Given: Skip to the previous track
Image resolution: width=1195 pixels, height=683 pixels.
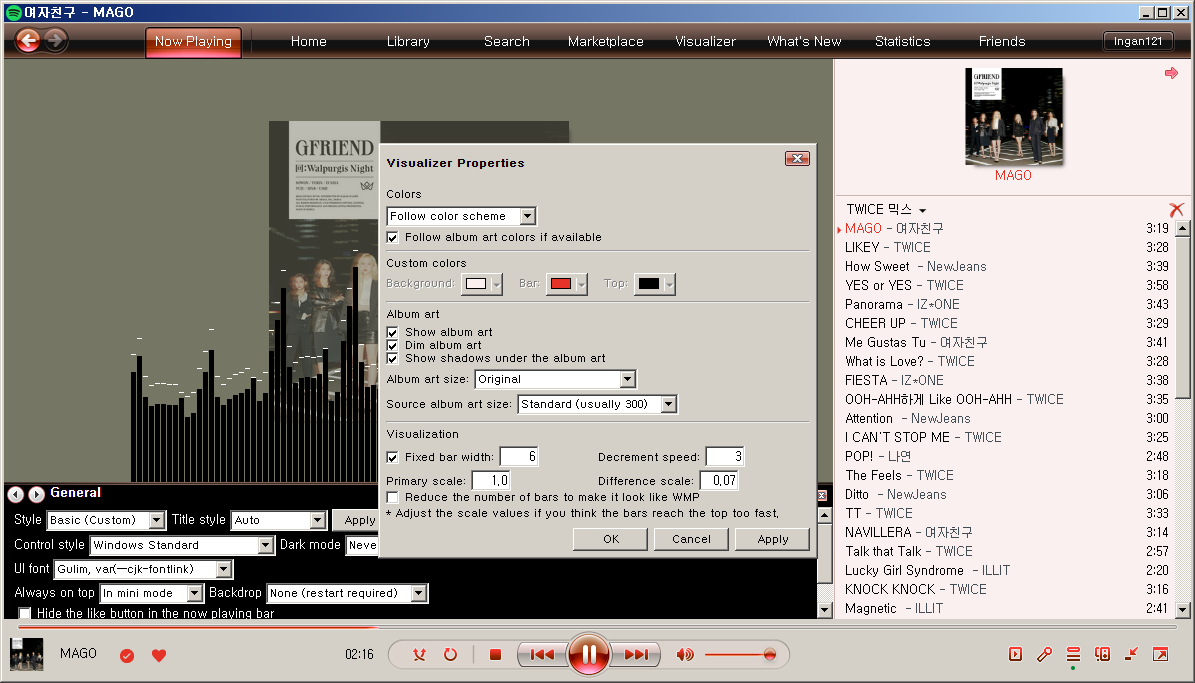Looking at the screenshot, I should tap(542, 654).
